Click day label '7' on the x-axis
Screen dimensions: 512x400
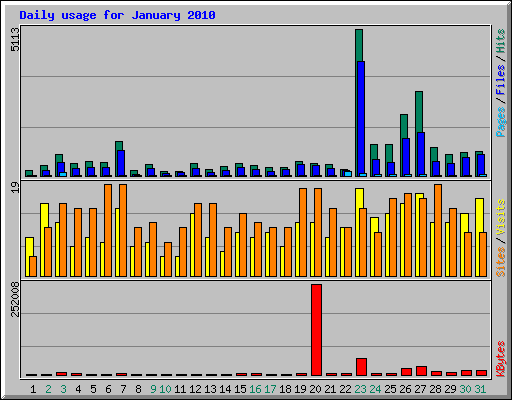[x=123, y=389]
